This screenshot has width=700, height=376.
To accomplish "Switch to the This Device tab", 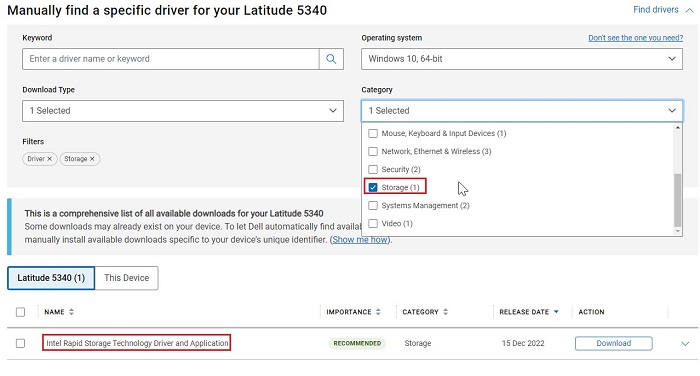I will tap(126, 278).
